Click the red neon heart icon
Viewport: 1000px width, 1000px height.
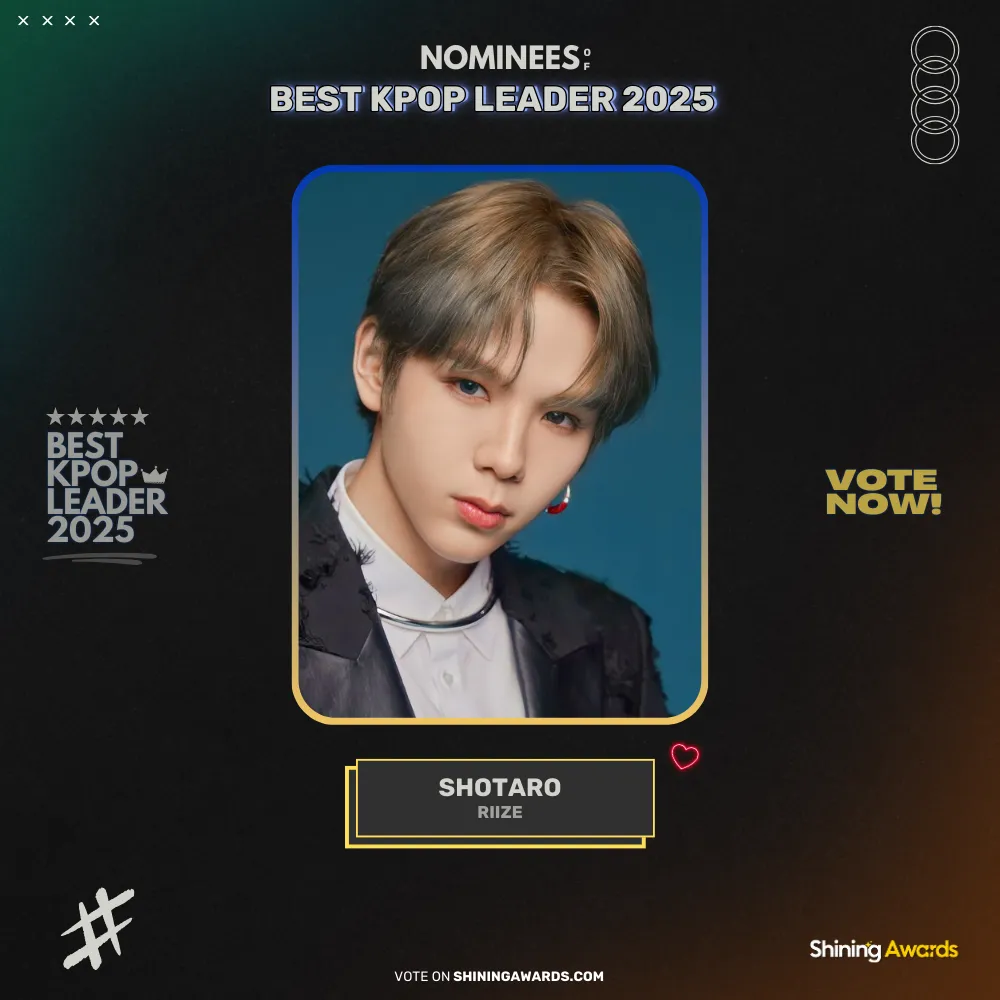tap(685, 756)
